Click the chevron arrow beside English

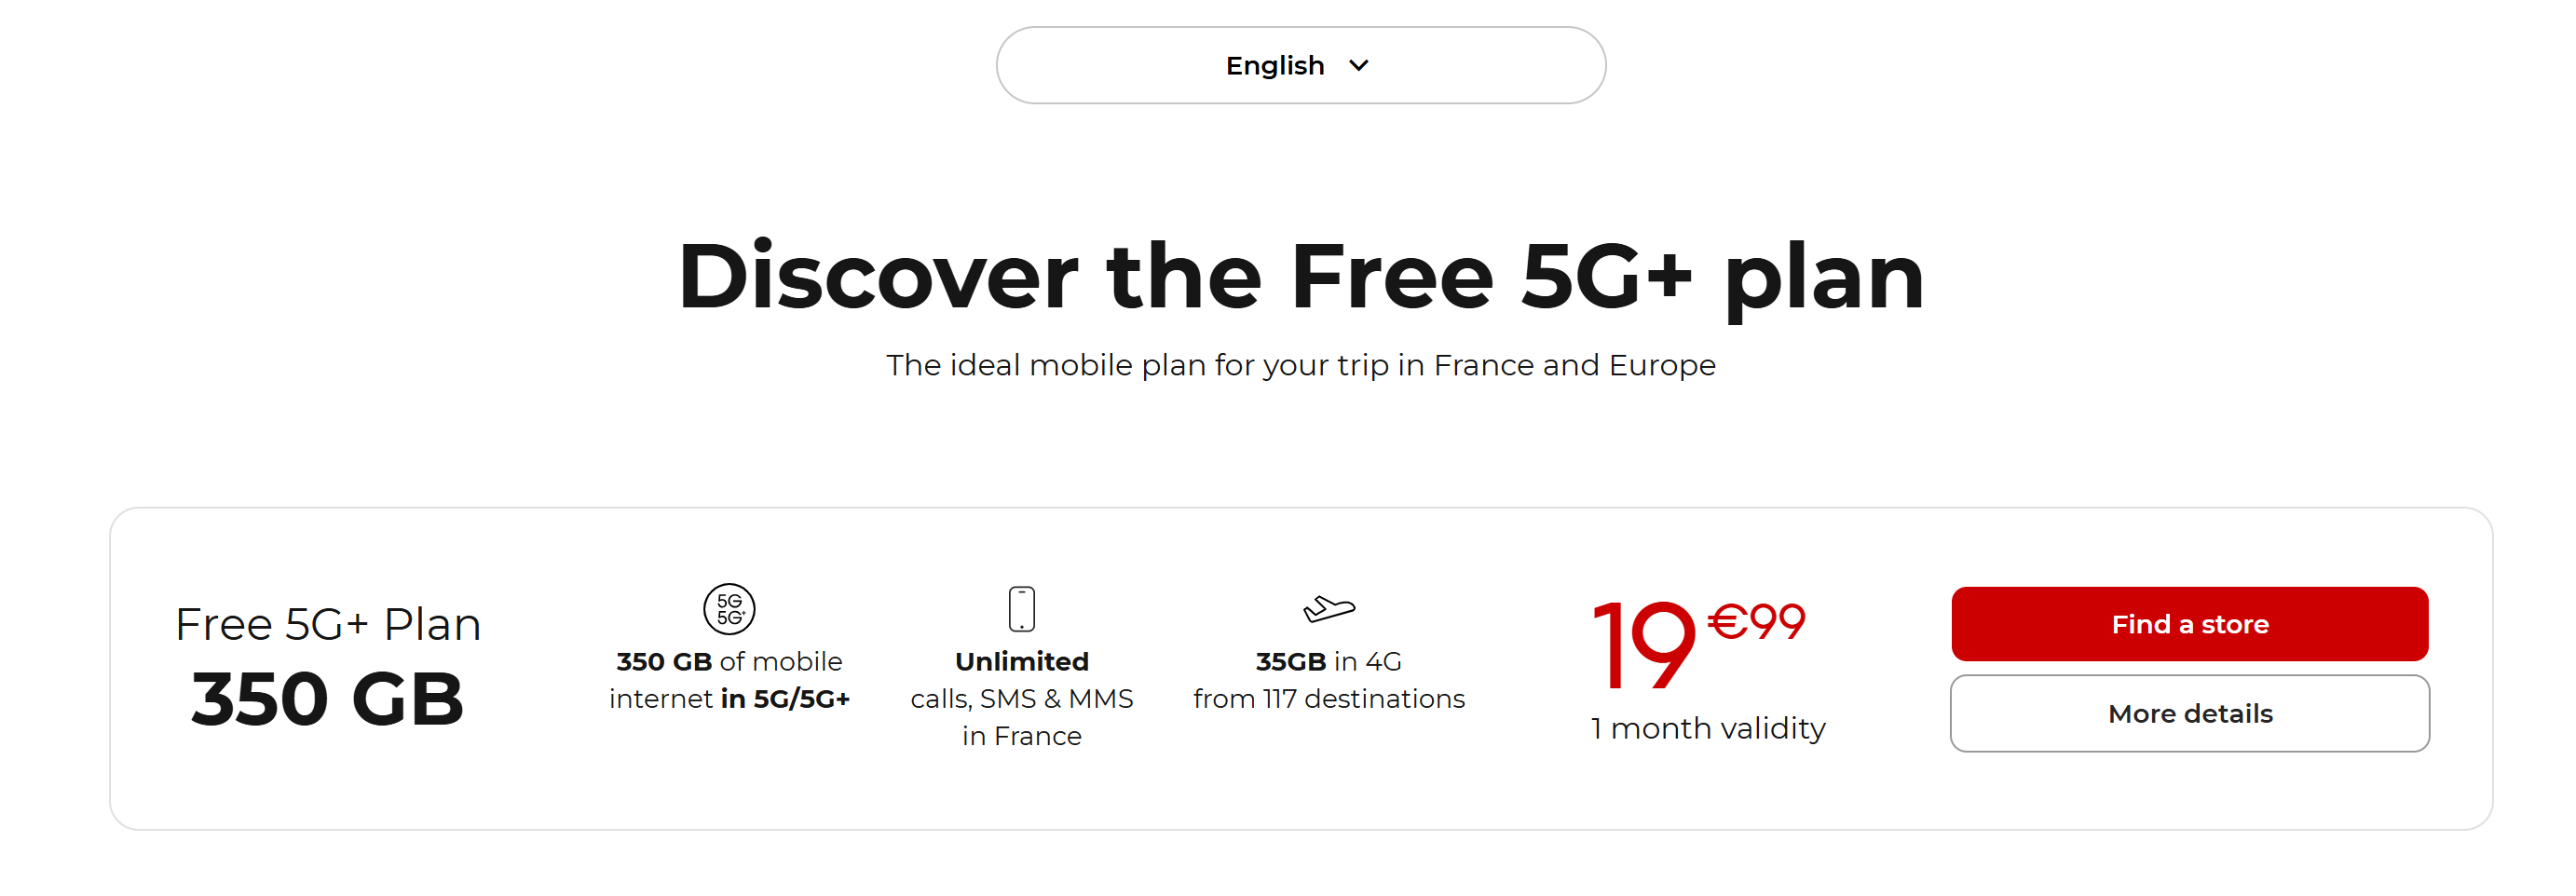pos(1358,66)
